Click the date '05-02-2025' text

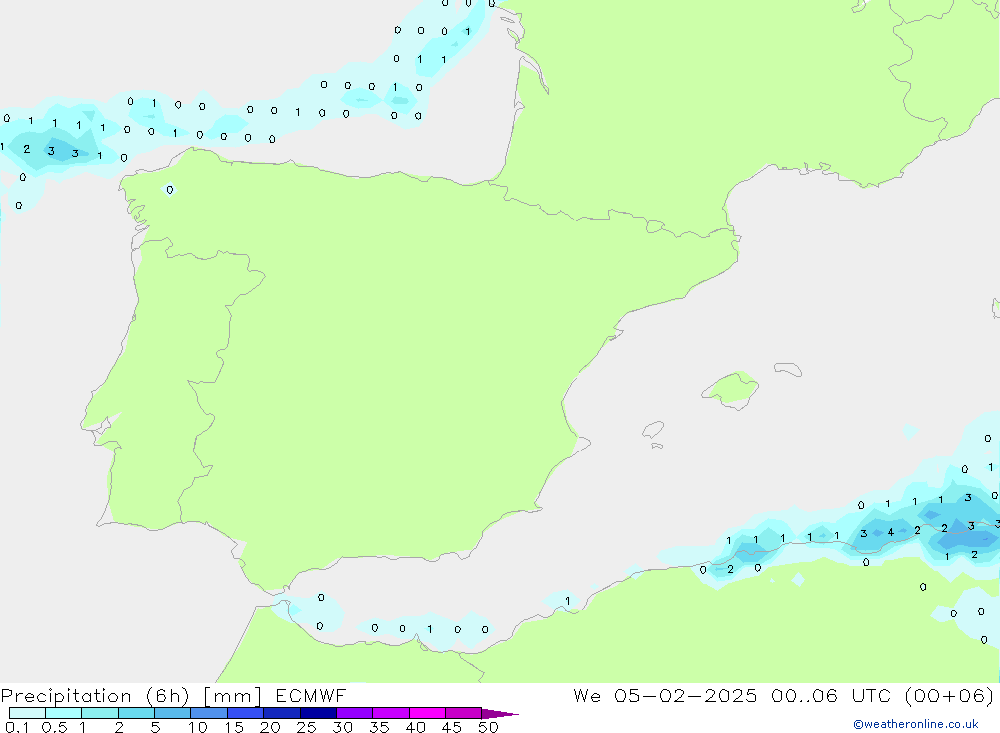point(685,696)
